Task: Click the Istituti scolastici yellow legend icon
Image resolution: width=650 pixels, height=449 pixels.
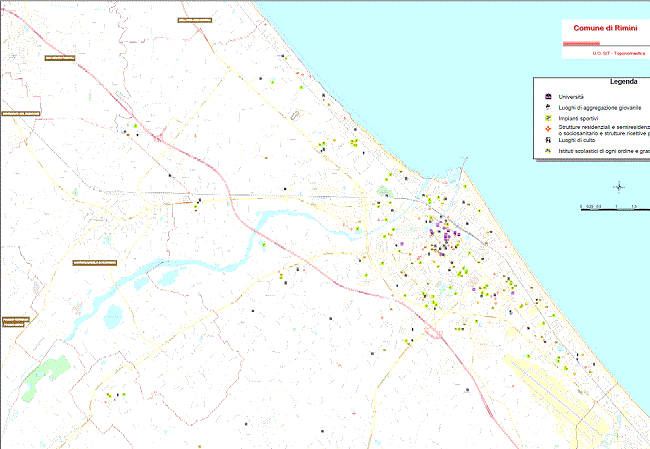Action: (x=548, y=151)
